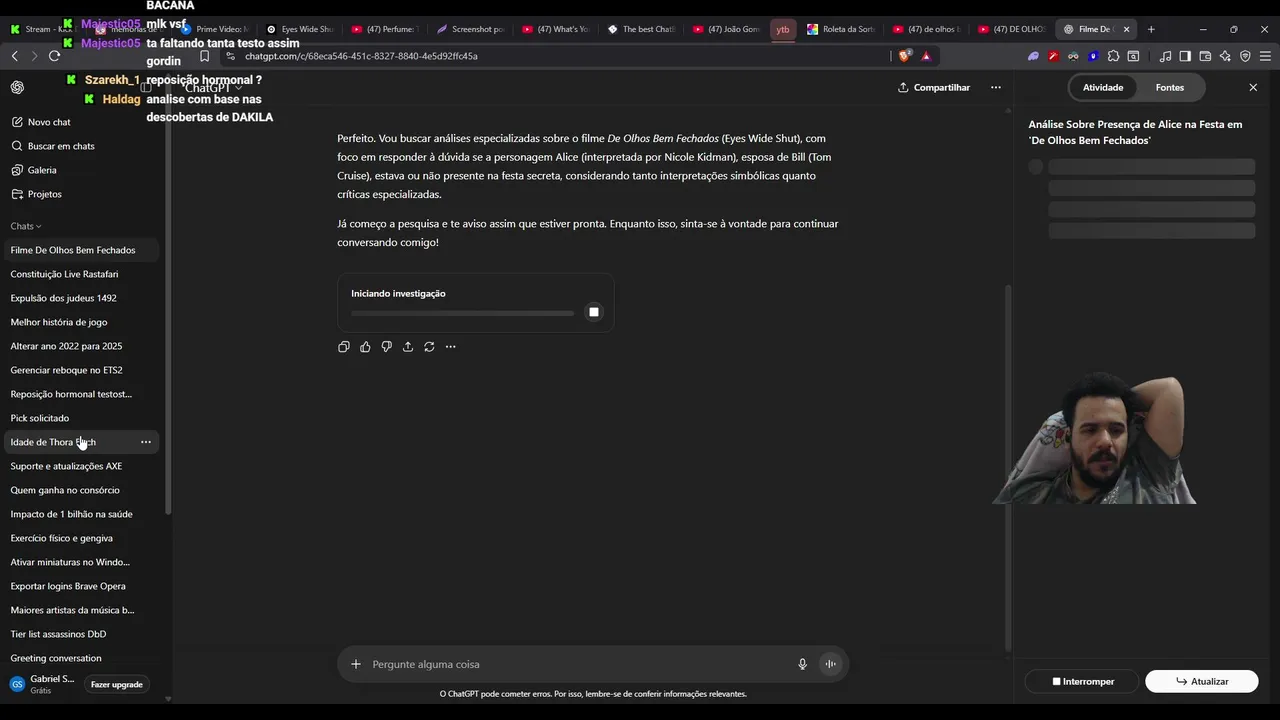Give the response a thumbs up
The image size is (1280, 720).
(x=365, y=347)
